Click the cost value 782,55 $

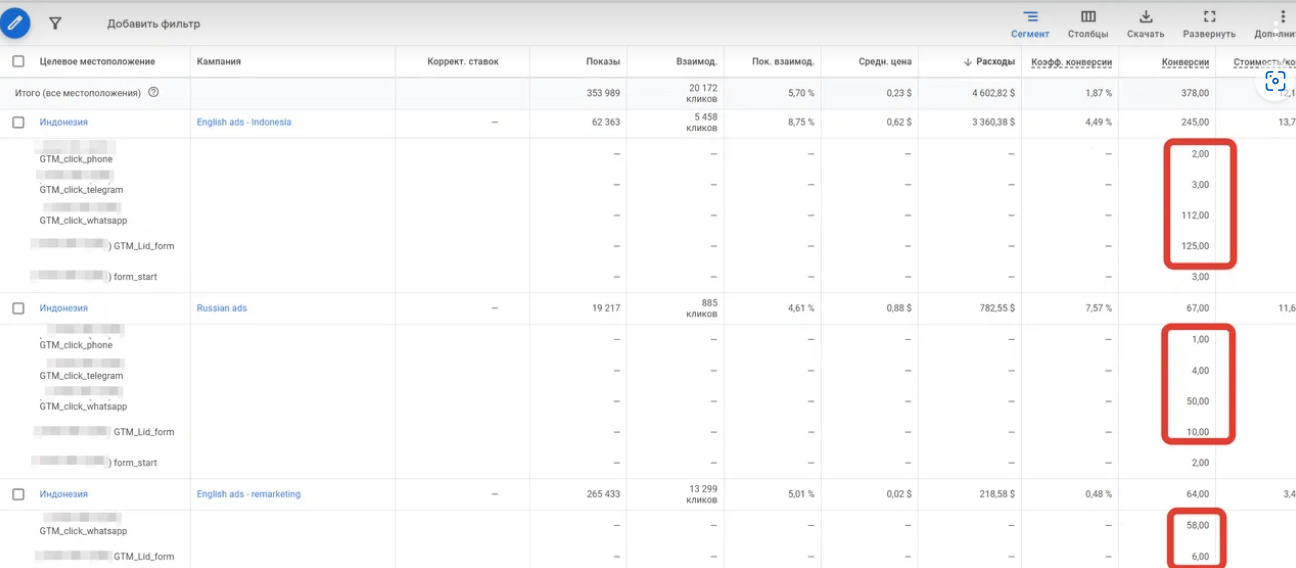(997, 308)
